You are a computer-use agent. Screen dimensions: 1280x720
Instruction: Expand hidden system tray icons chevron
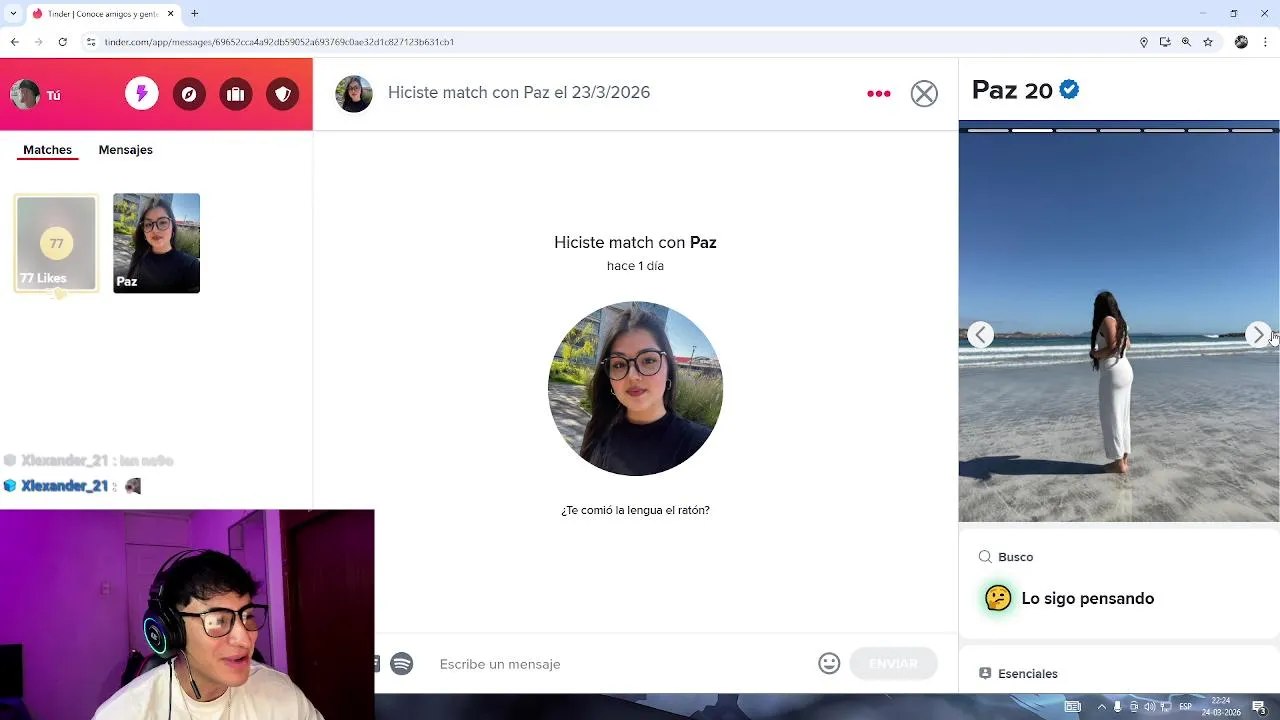[1101, 707]
